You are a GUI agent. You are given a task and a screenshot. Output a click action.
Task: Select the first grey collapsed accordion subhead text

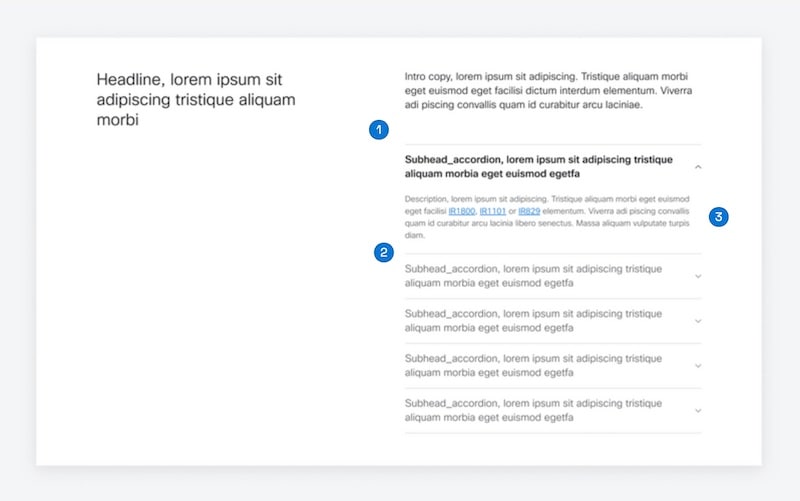click(533, 275)
